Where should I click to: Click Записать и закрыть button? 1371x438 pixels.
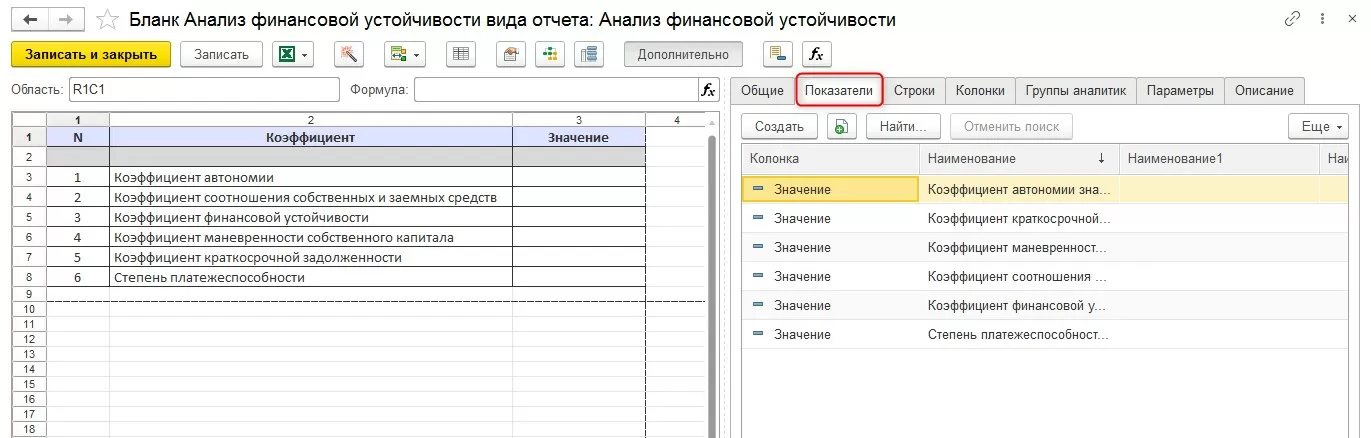tap(91, 54)
